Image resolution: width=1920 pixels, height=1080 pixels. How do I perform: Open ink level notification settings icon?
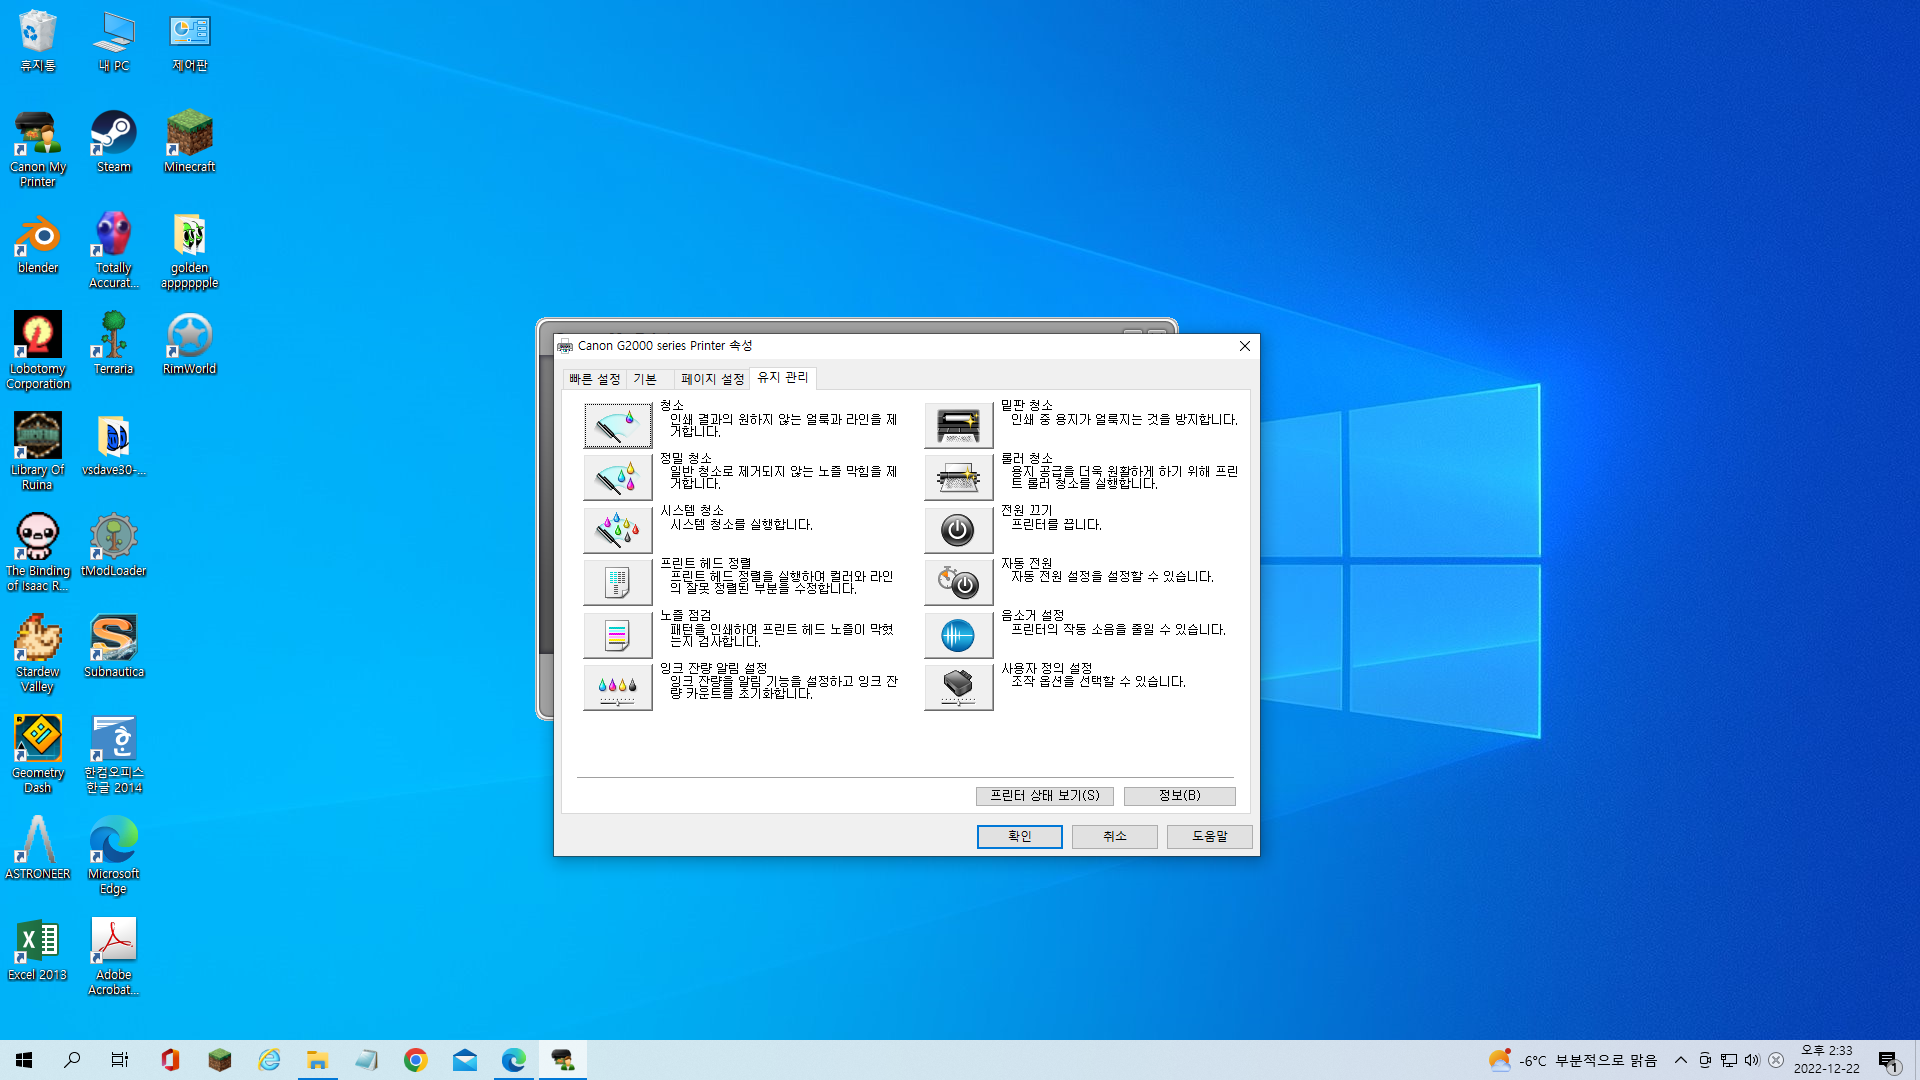(x=617, y=687)
